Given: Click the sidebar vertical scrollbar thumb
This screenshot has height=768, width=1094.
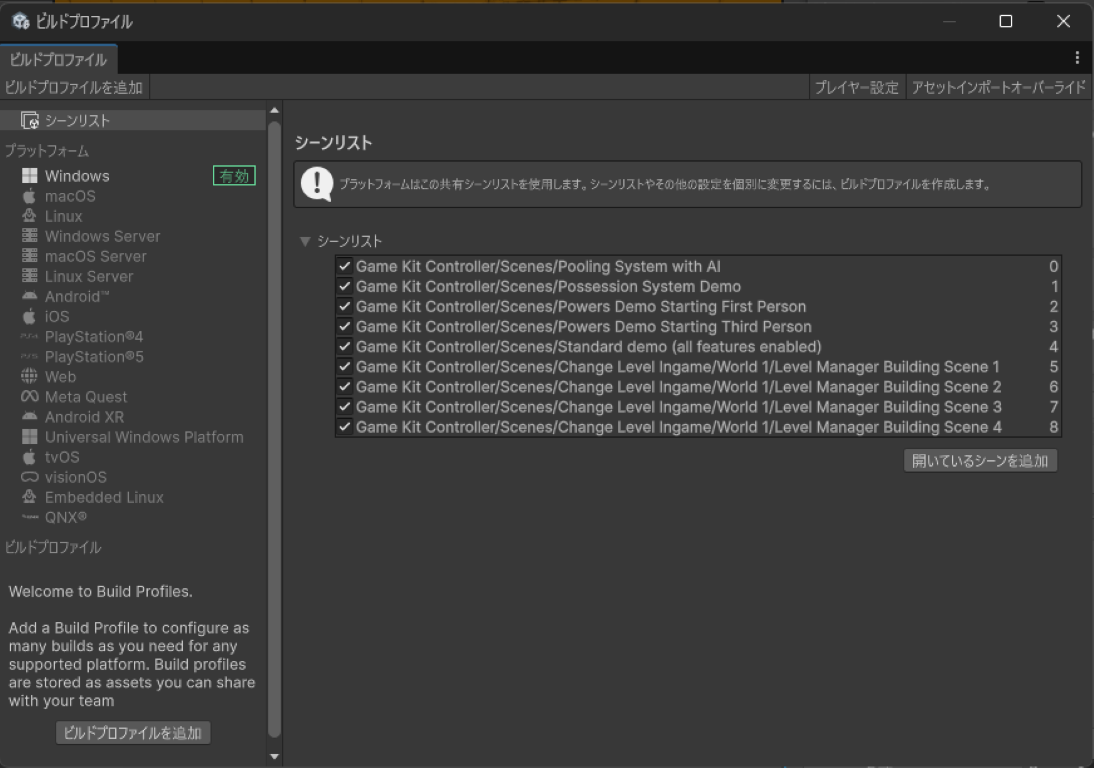Looking at the screenshot, I should coord(274,430).
